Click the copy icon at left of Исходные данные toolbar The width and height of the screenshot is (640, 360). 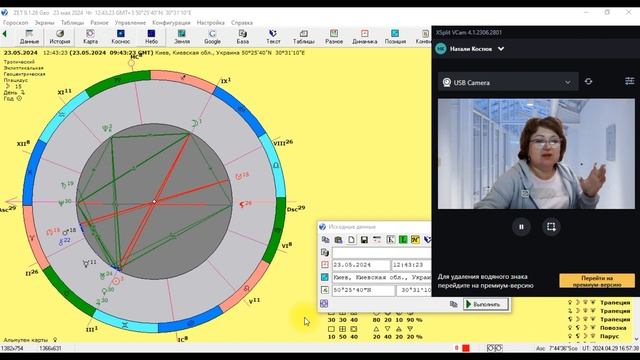326,240
